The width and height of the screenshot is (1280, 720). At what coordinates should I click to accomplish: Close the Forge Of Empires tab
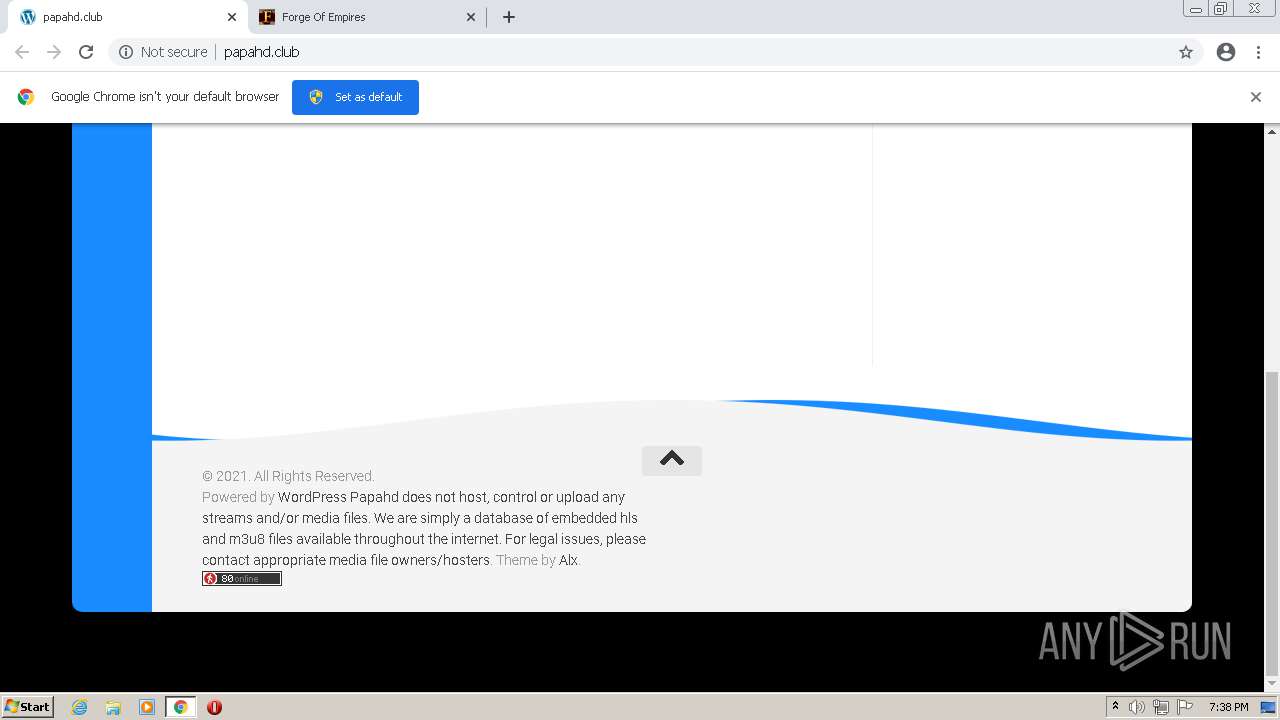tap(471, 17)
